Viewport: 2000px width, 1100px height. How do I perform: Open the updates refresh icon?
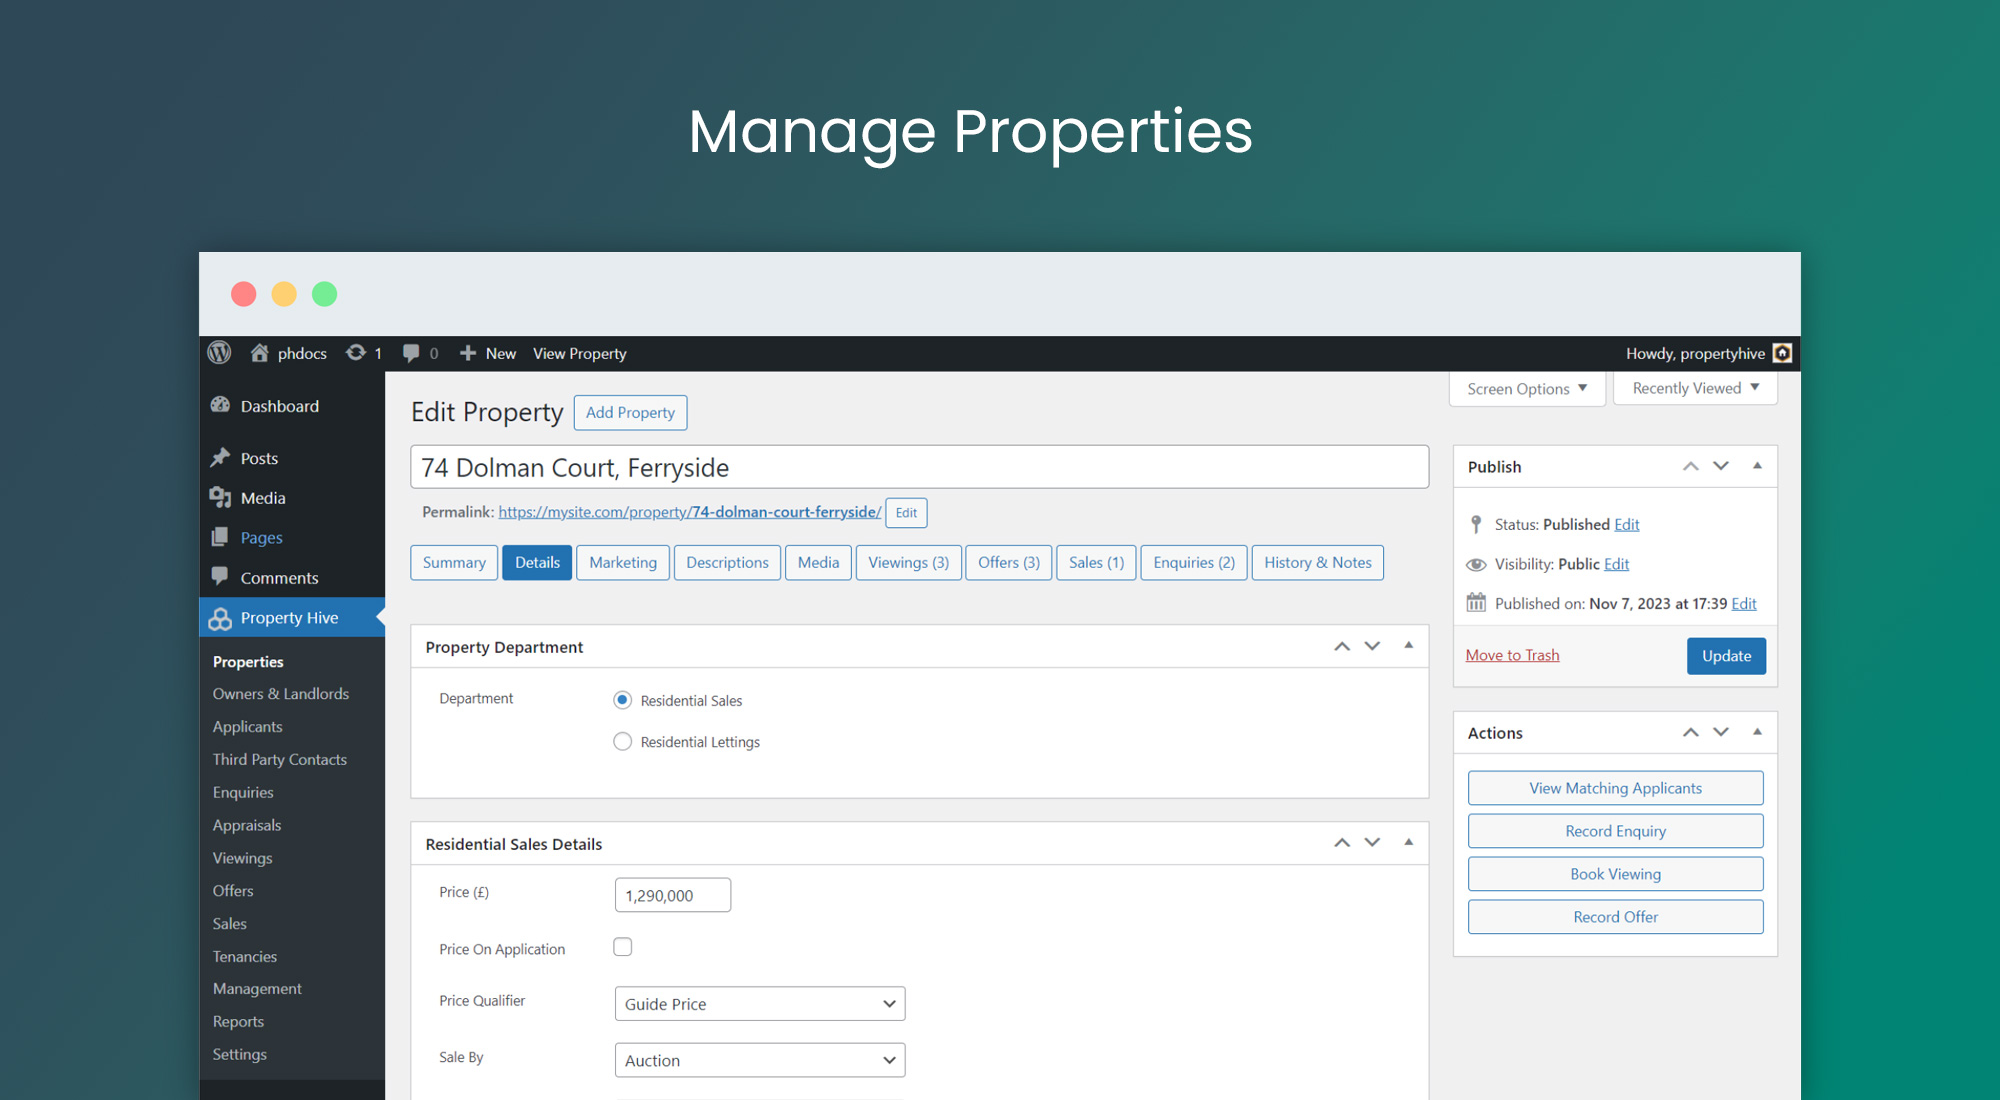click(x=355, y=353)
